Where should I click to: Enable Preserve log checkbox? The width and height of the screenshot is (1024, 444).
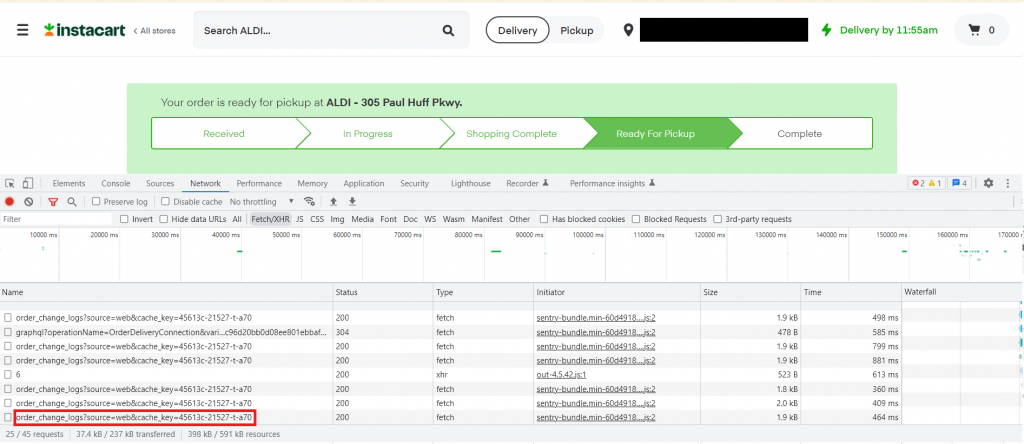(96, 202)
